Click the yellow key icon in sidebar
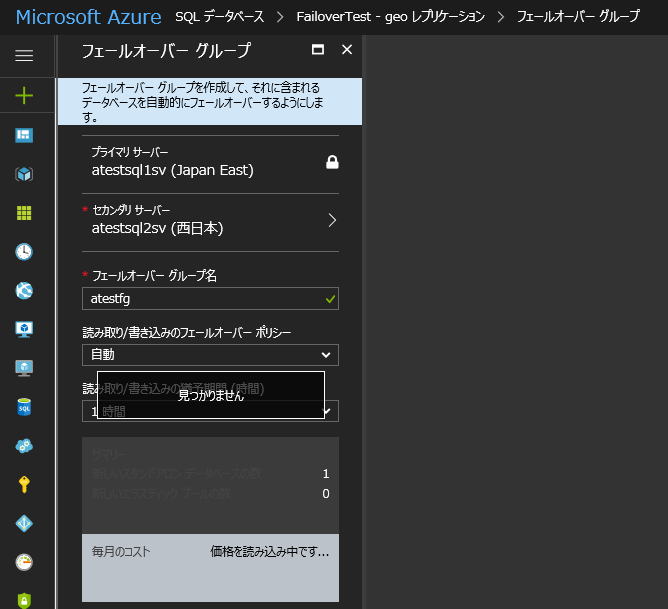 click(x=24, y=485)
